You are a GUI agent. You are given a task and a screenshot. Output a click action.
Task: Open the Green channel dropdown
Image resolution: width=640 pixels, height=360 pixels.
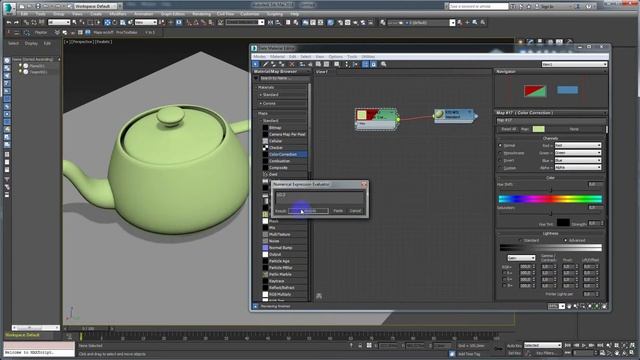point(578,153)
